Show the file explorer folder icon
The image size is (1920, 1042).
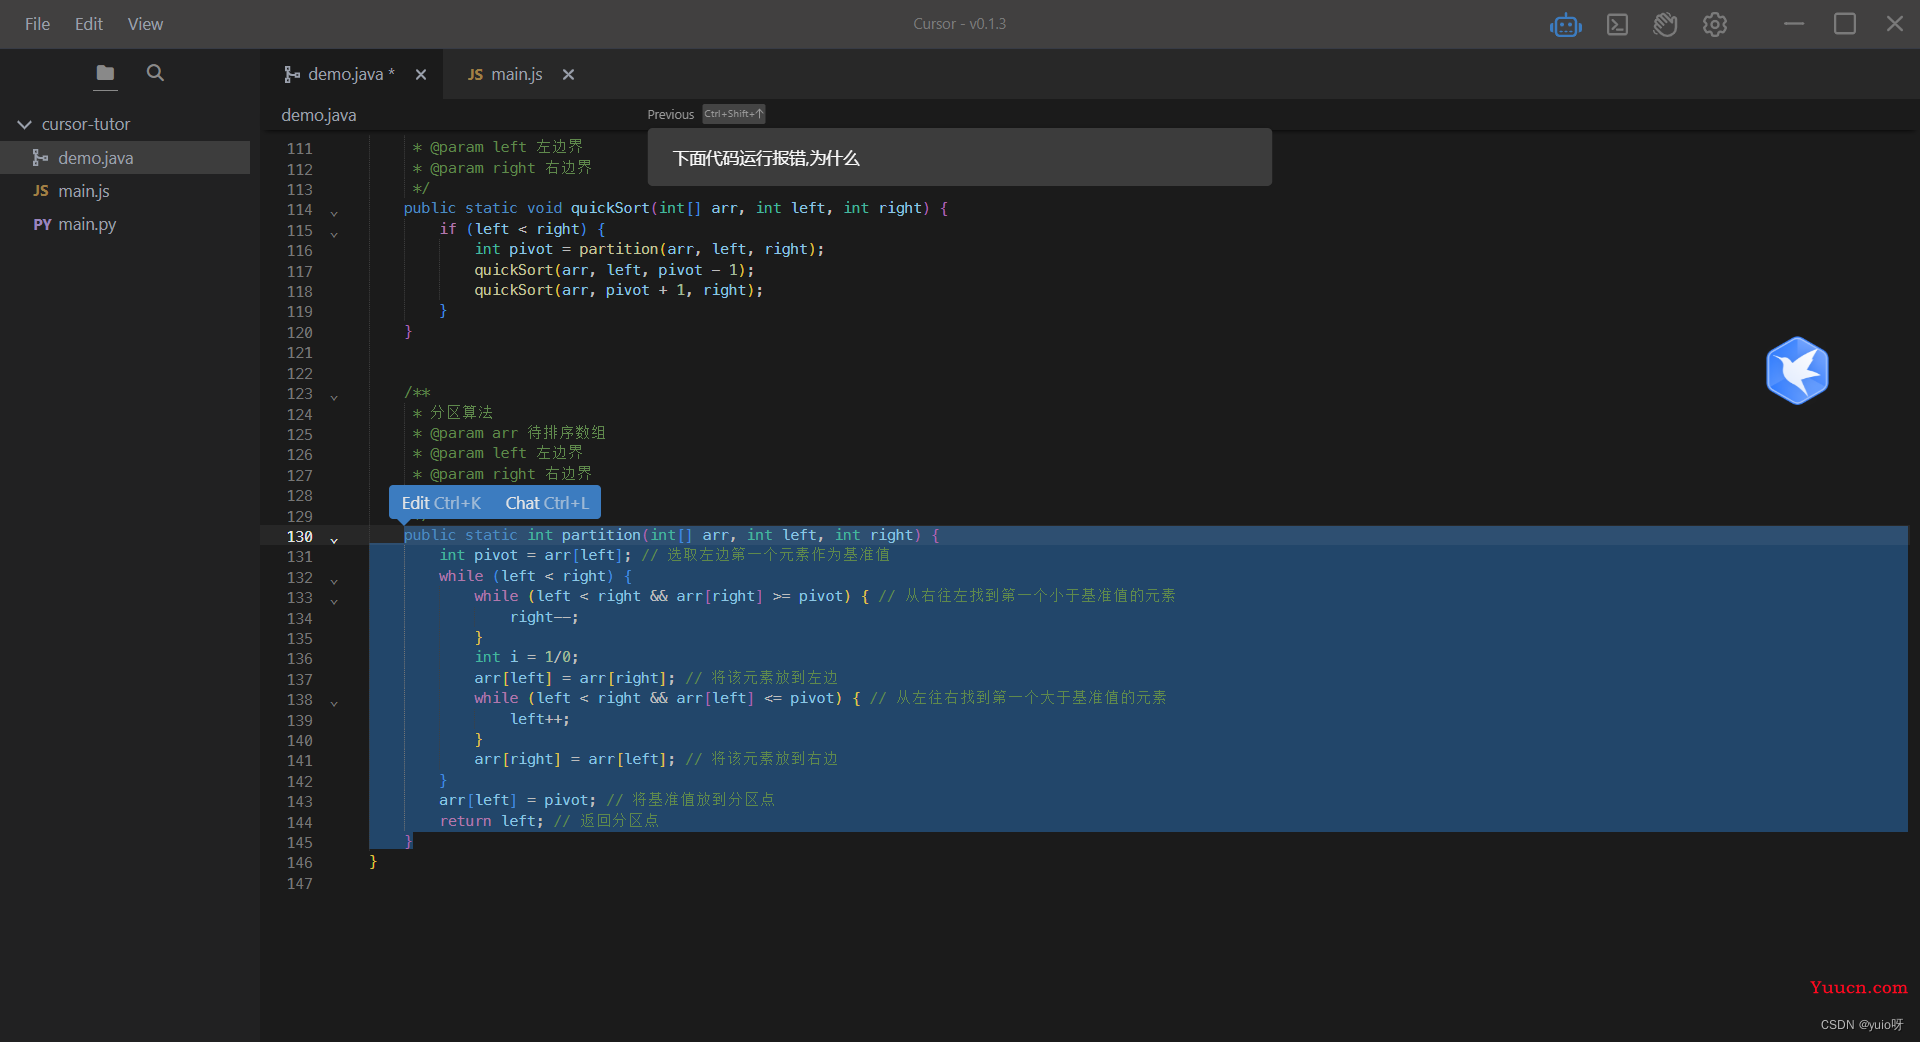coord(105,73)
